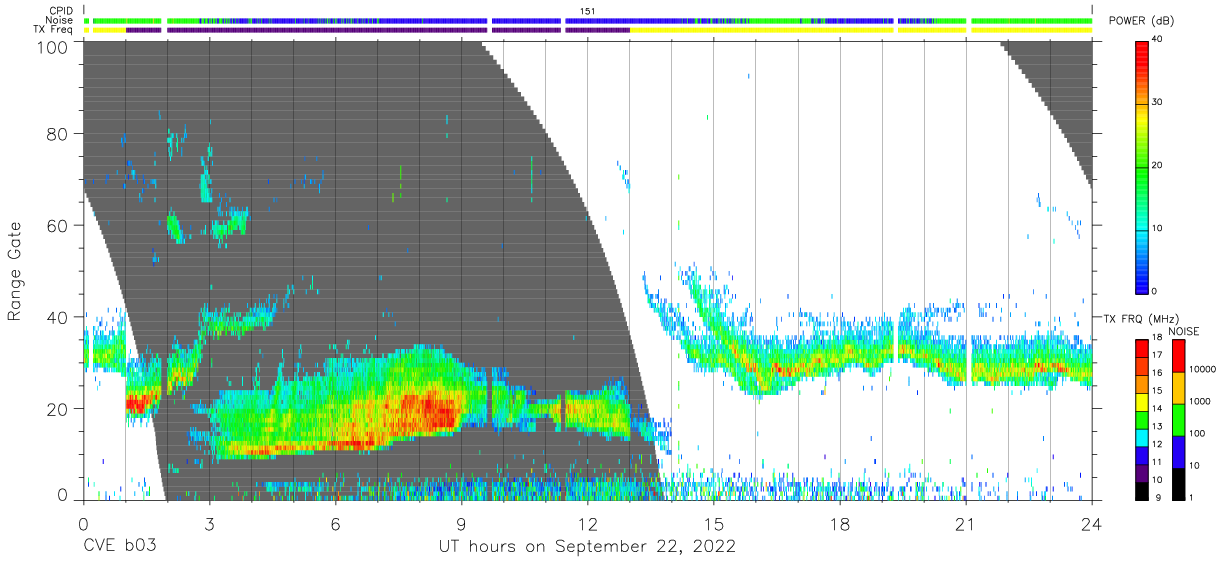Viewport: 1228px width, 567px height.
Task: Click the 'CVE b03' radar beam label
Action: (119, 547)
